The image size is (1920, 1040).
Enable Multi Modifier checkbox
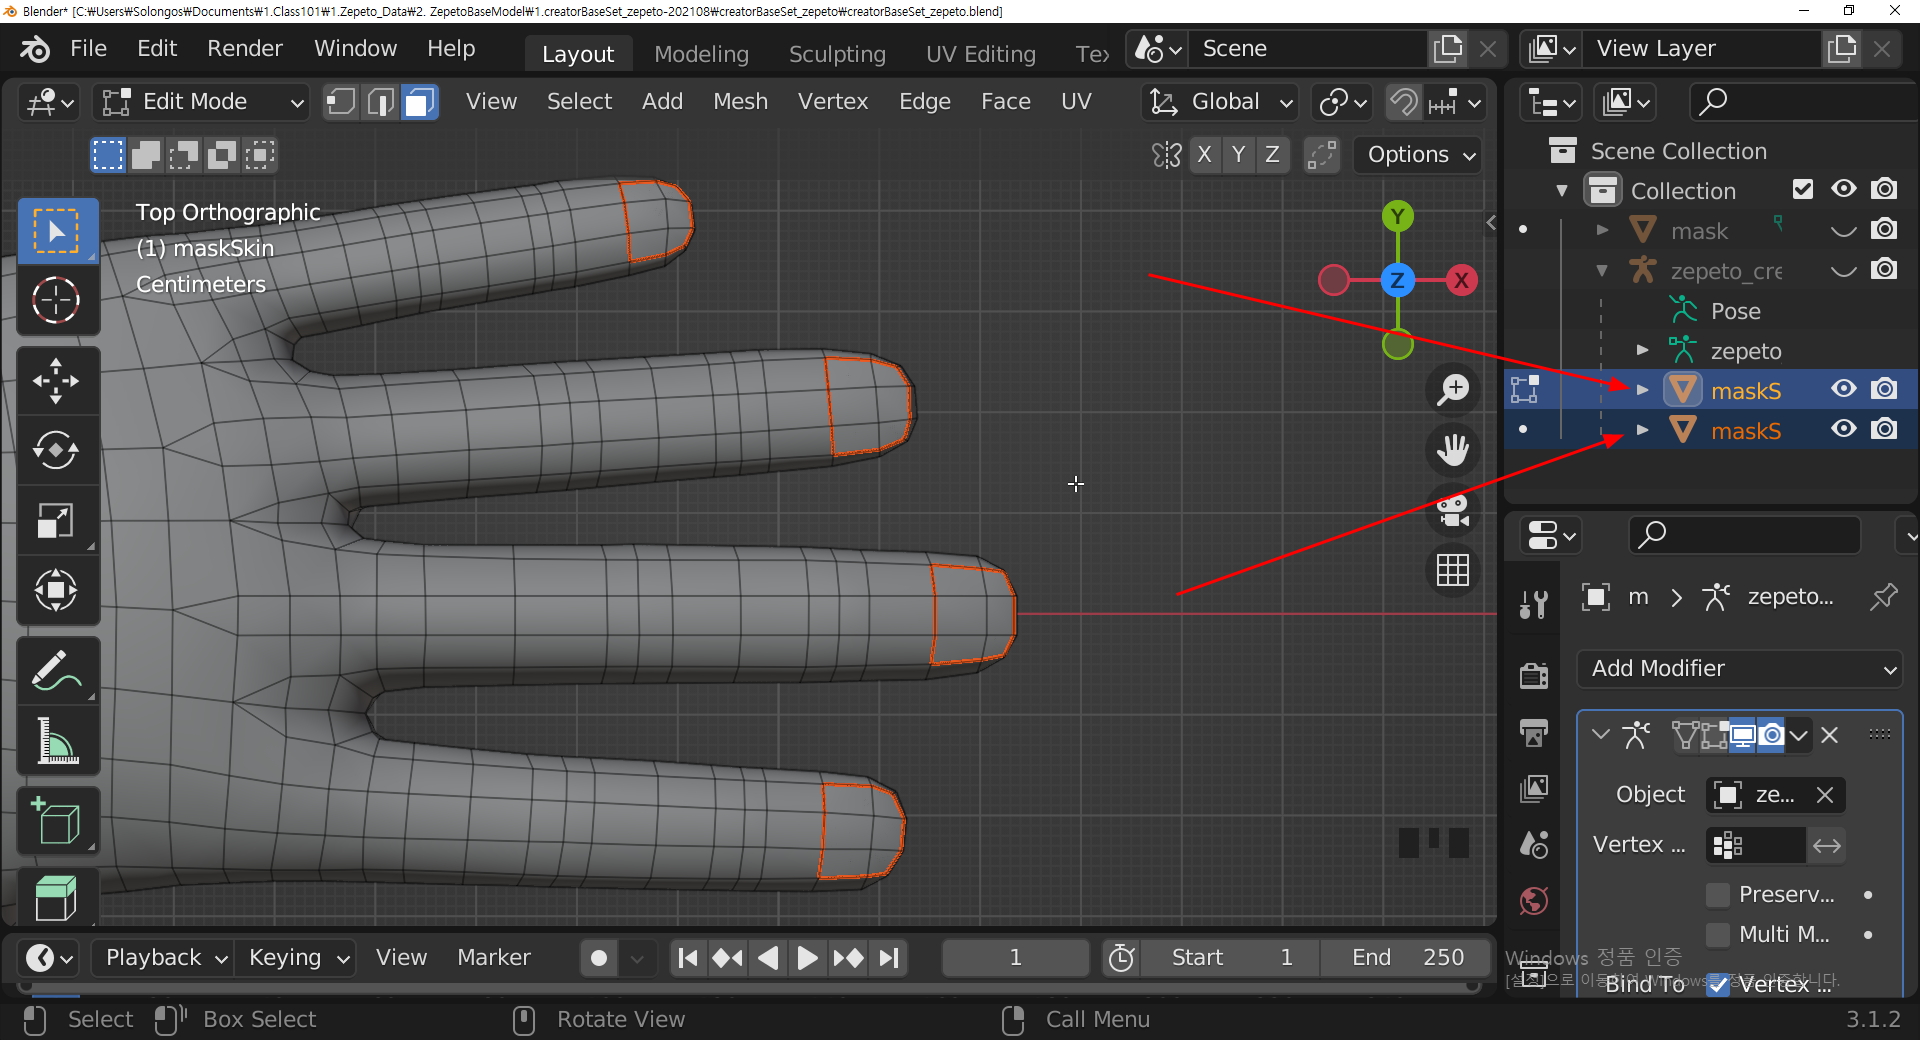(x=1718, y=934)
